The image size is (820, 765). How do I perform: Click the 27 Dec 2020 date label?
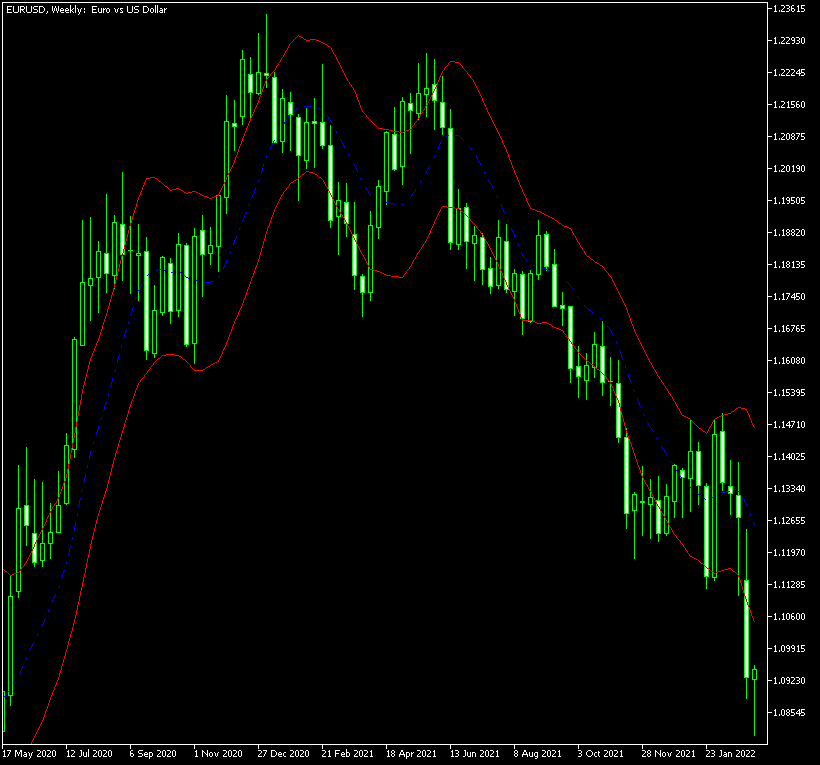284,753
